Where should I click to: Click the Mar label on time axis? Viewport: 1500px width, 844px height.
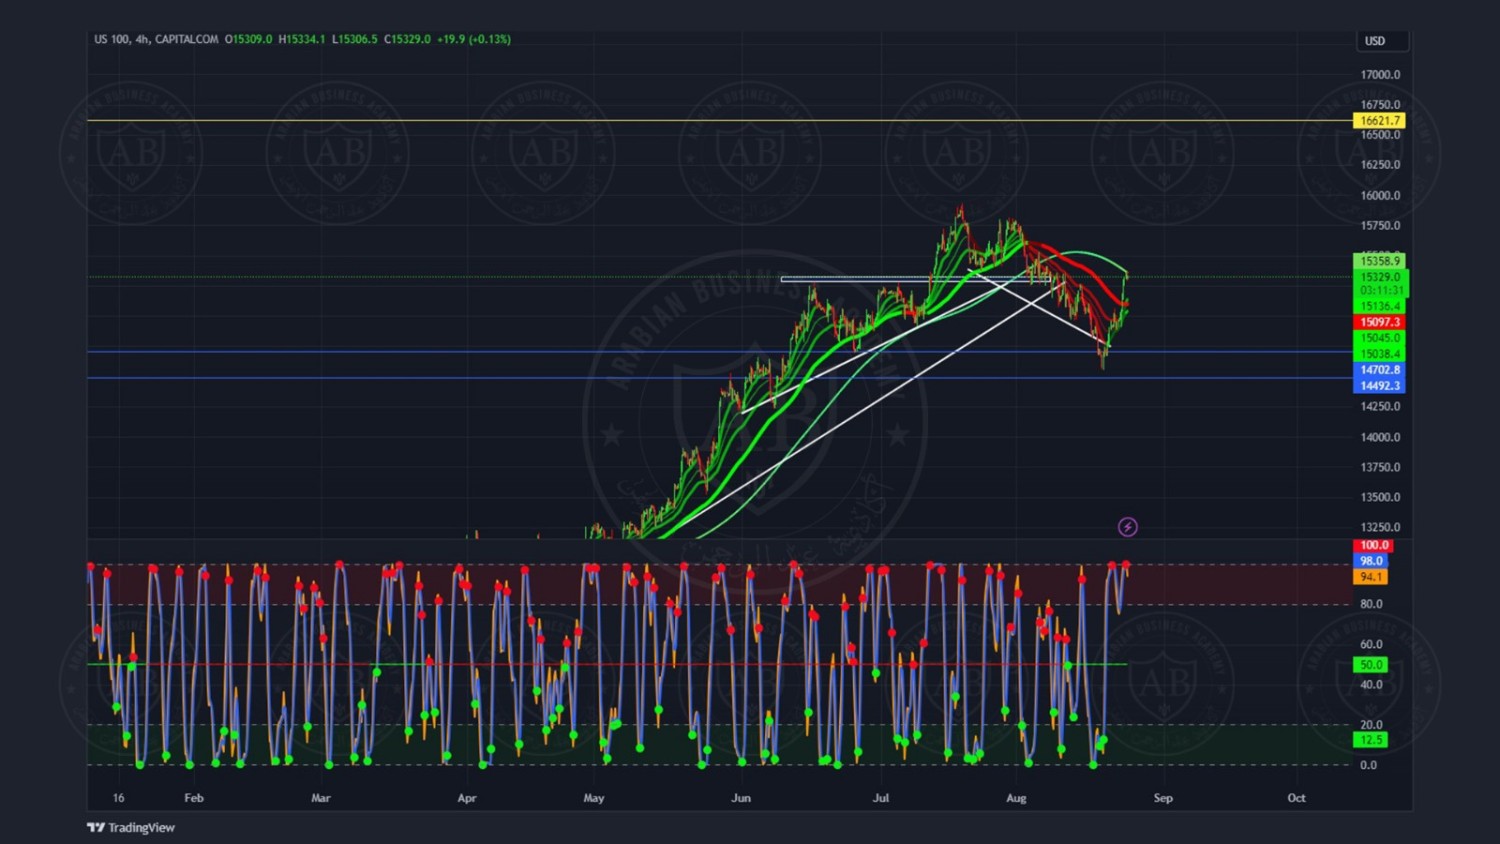click(321, 798)
